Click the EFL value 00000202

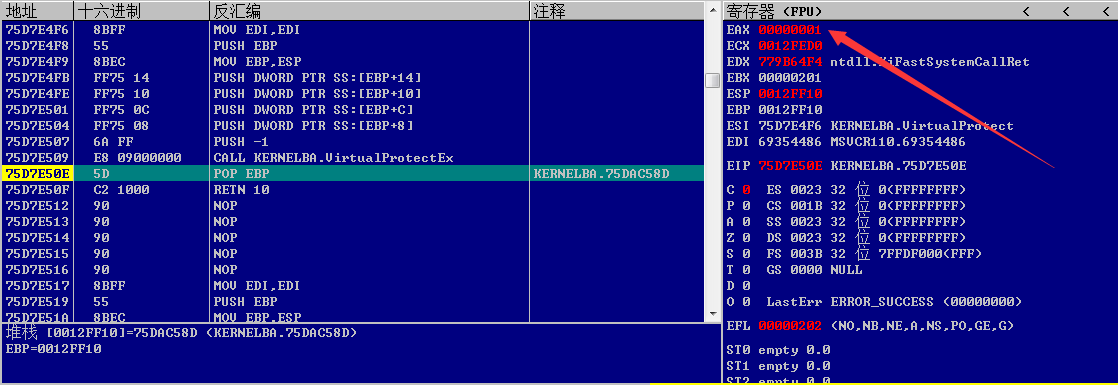click(790, 325)
